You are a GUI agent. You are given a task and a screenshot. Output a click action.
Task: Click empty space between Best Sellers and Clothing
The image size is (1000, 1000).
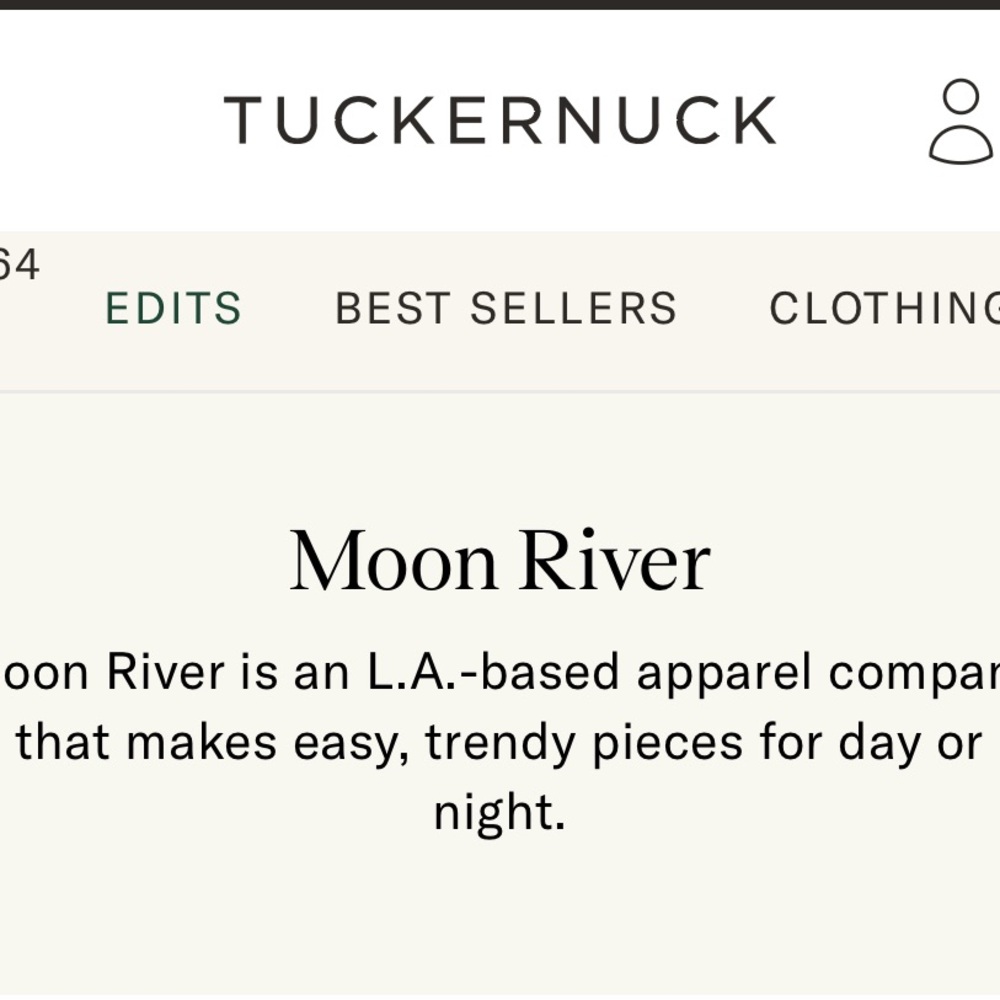(723, 309)
